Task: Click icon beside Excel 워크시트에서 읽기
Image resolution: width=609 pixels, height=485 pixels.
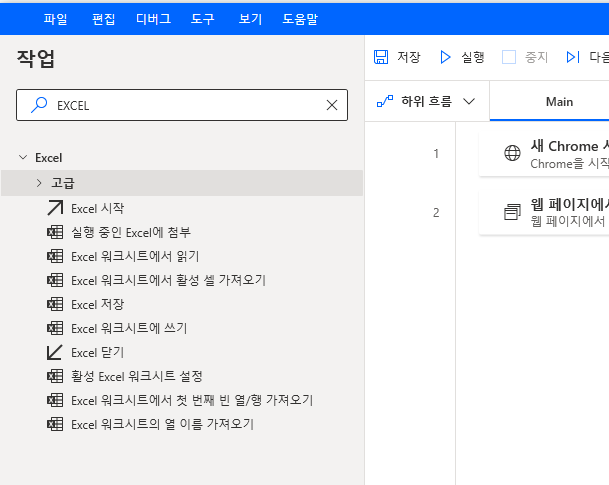Action: (55, 256)
